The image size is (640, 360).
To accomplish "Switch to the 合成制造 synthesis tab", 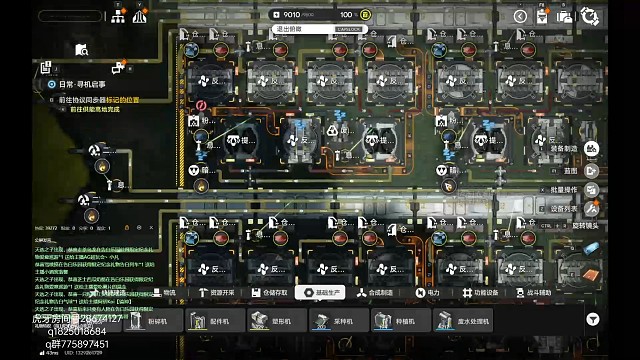I will [375, 293].
